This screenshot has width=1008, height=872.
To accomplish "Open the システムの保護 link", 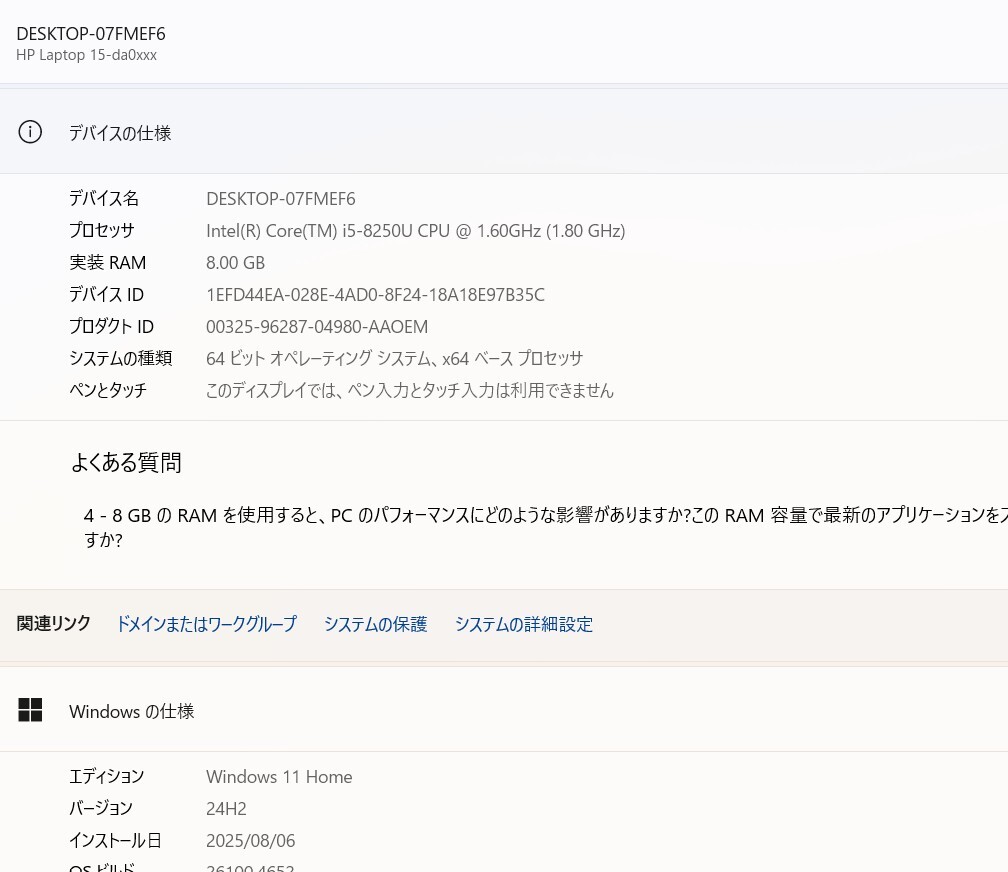I will pyautogui.click(x=375, y=624).
